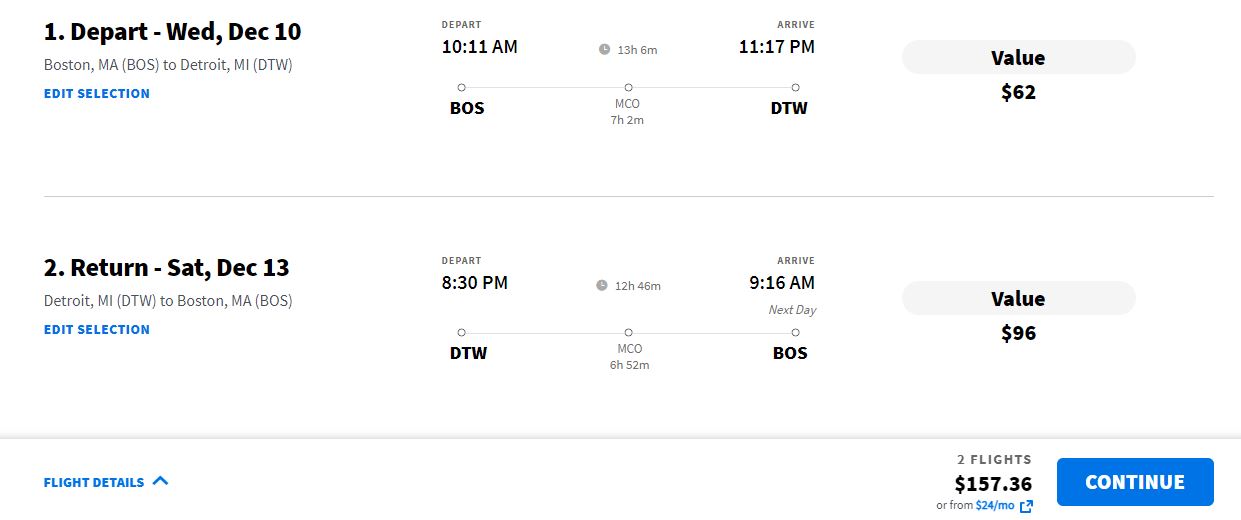This screenshot has width=1241, height=520.
Task: Click the $157.36 total price
Action: [x=993, y=484]
